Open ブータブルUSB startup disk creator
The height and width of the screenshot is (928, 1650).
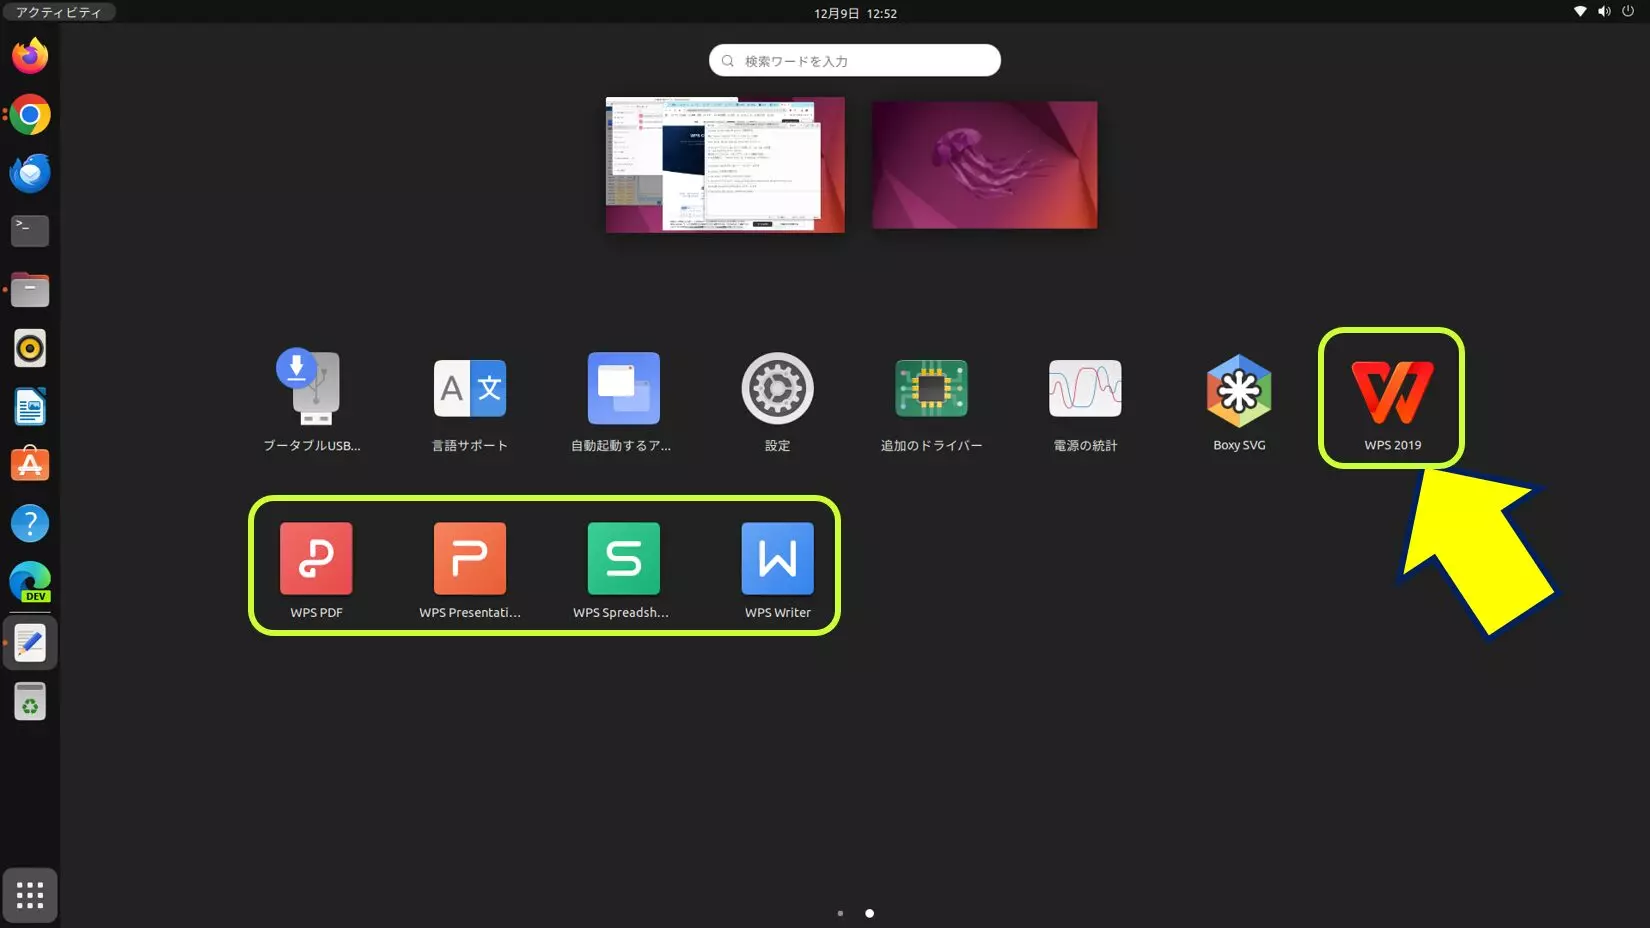314,398
